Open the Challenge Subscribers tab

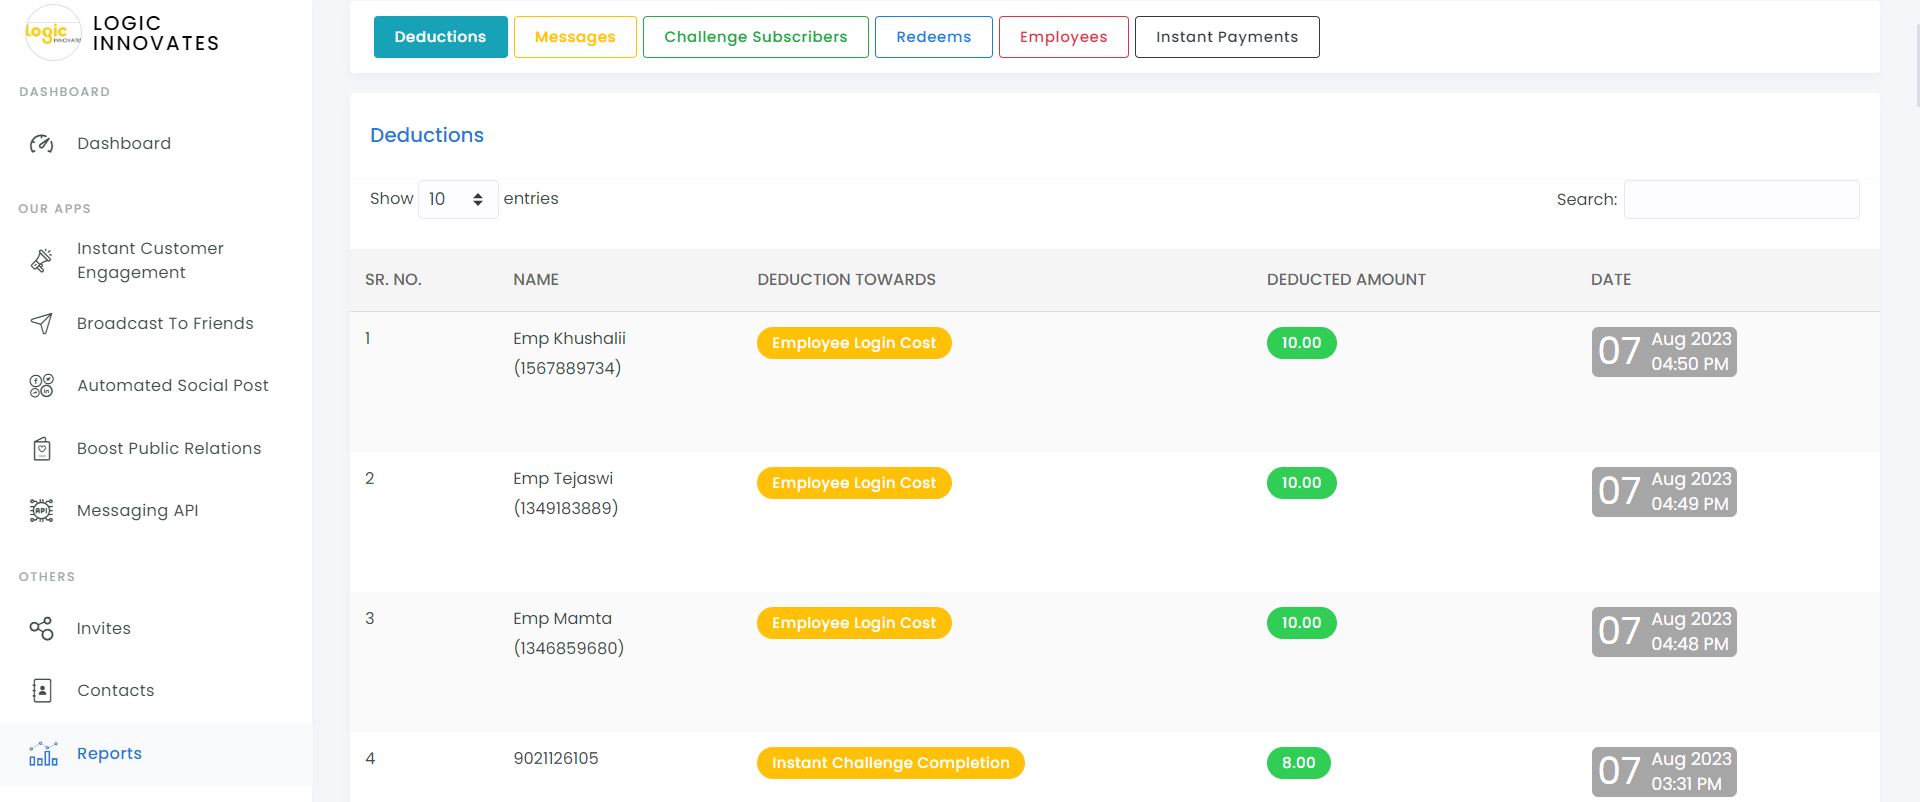tap(756, 37)
